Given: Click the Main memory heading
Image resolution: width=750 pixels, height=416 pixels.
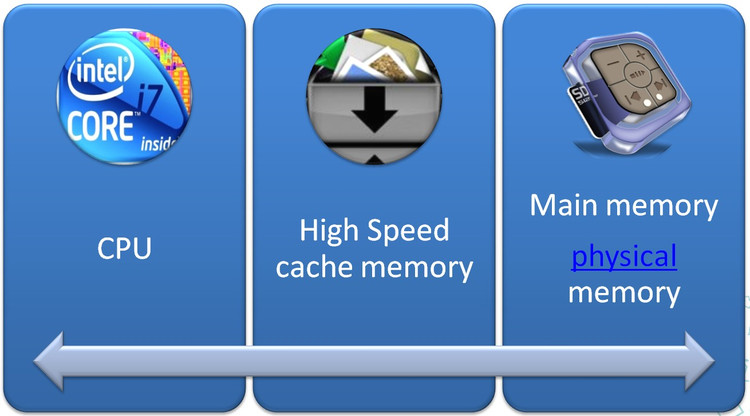Looking at the screenshot, I should [x=624, y=206].
